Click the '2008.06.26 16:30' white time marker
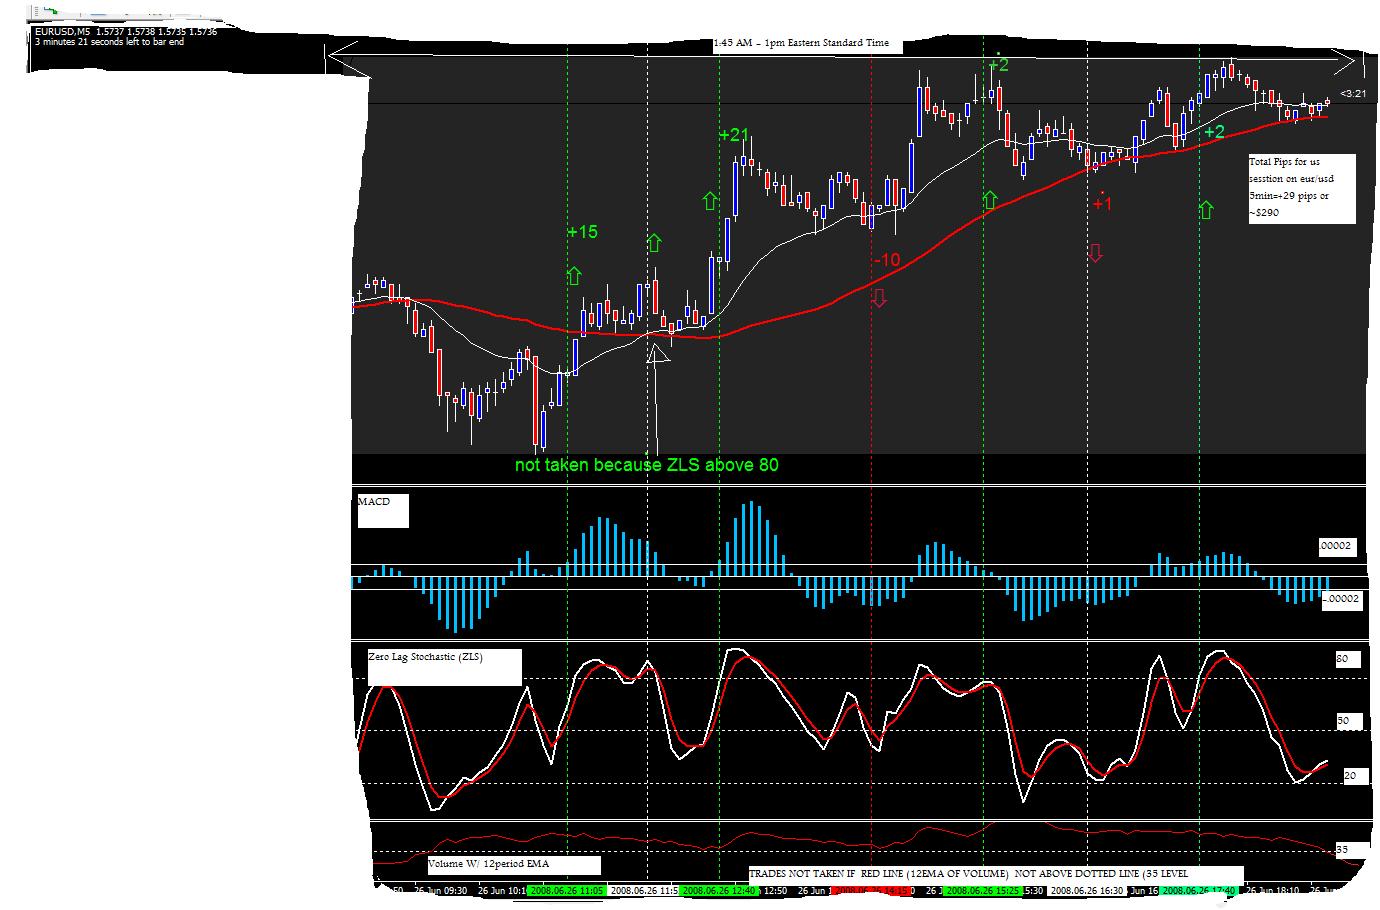The width and height of the screenshot is (1380, 910). [1086, 890]
